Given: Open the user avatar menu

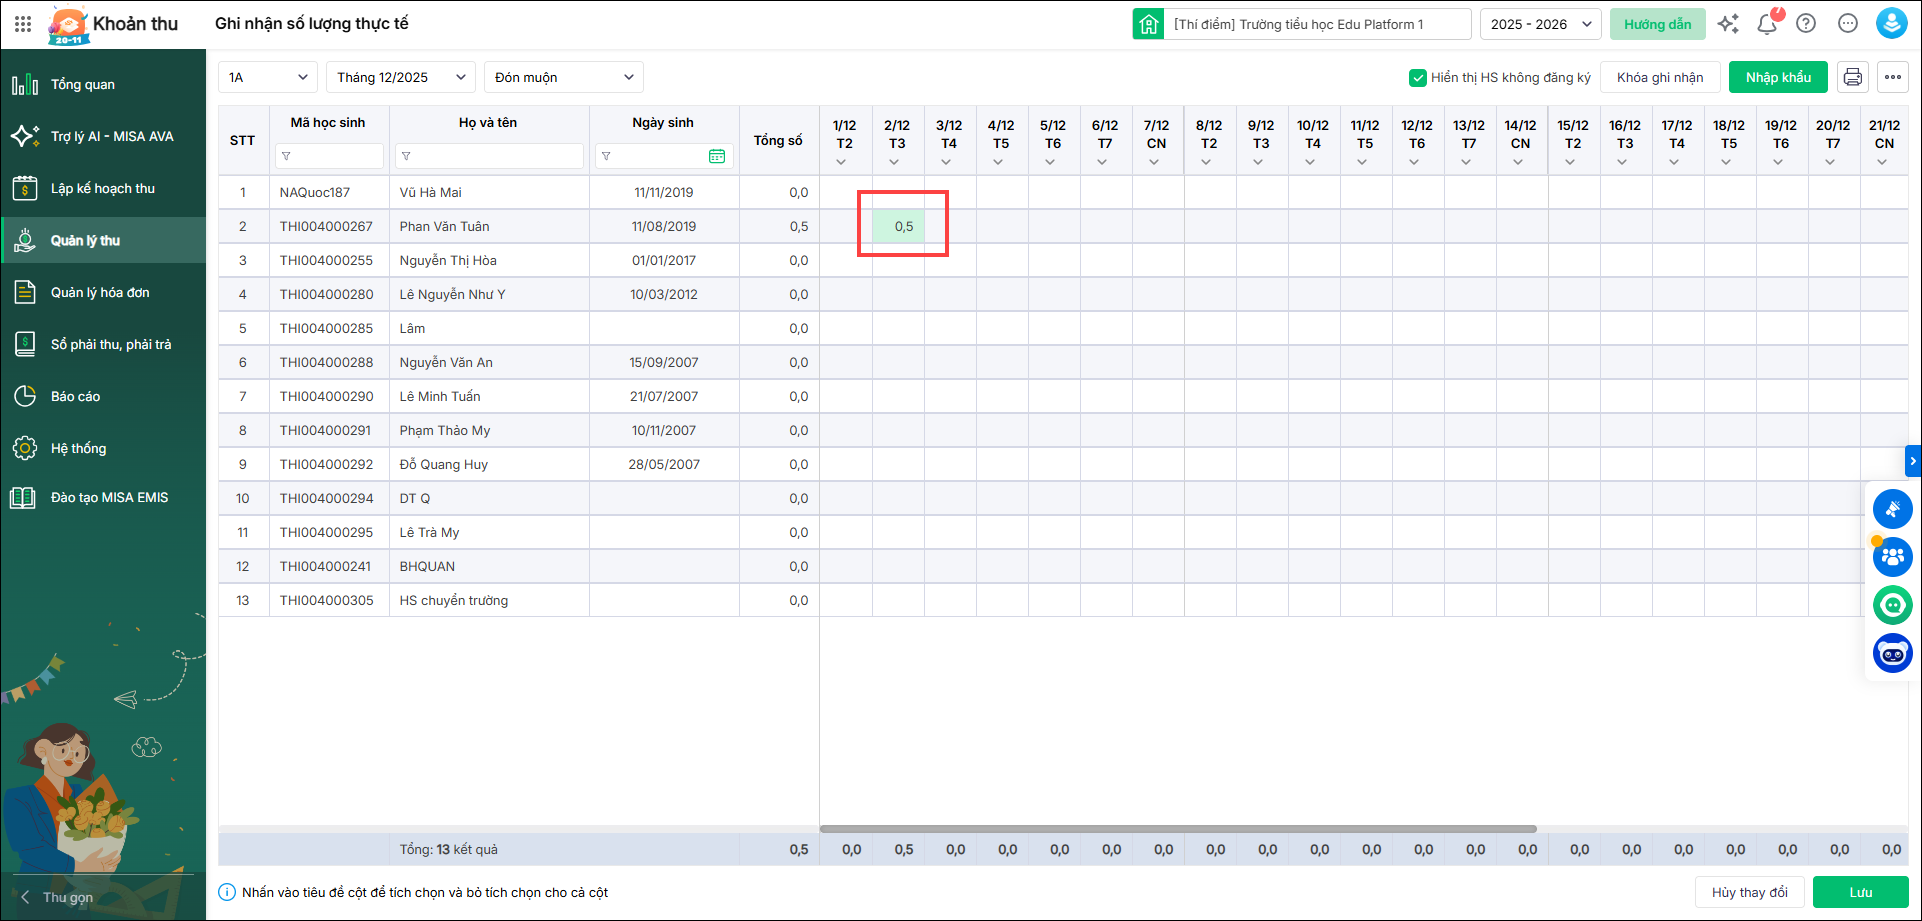Looking at the screenshot, I should pyautogui.click(x=1892, y=24).
